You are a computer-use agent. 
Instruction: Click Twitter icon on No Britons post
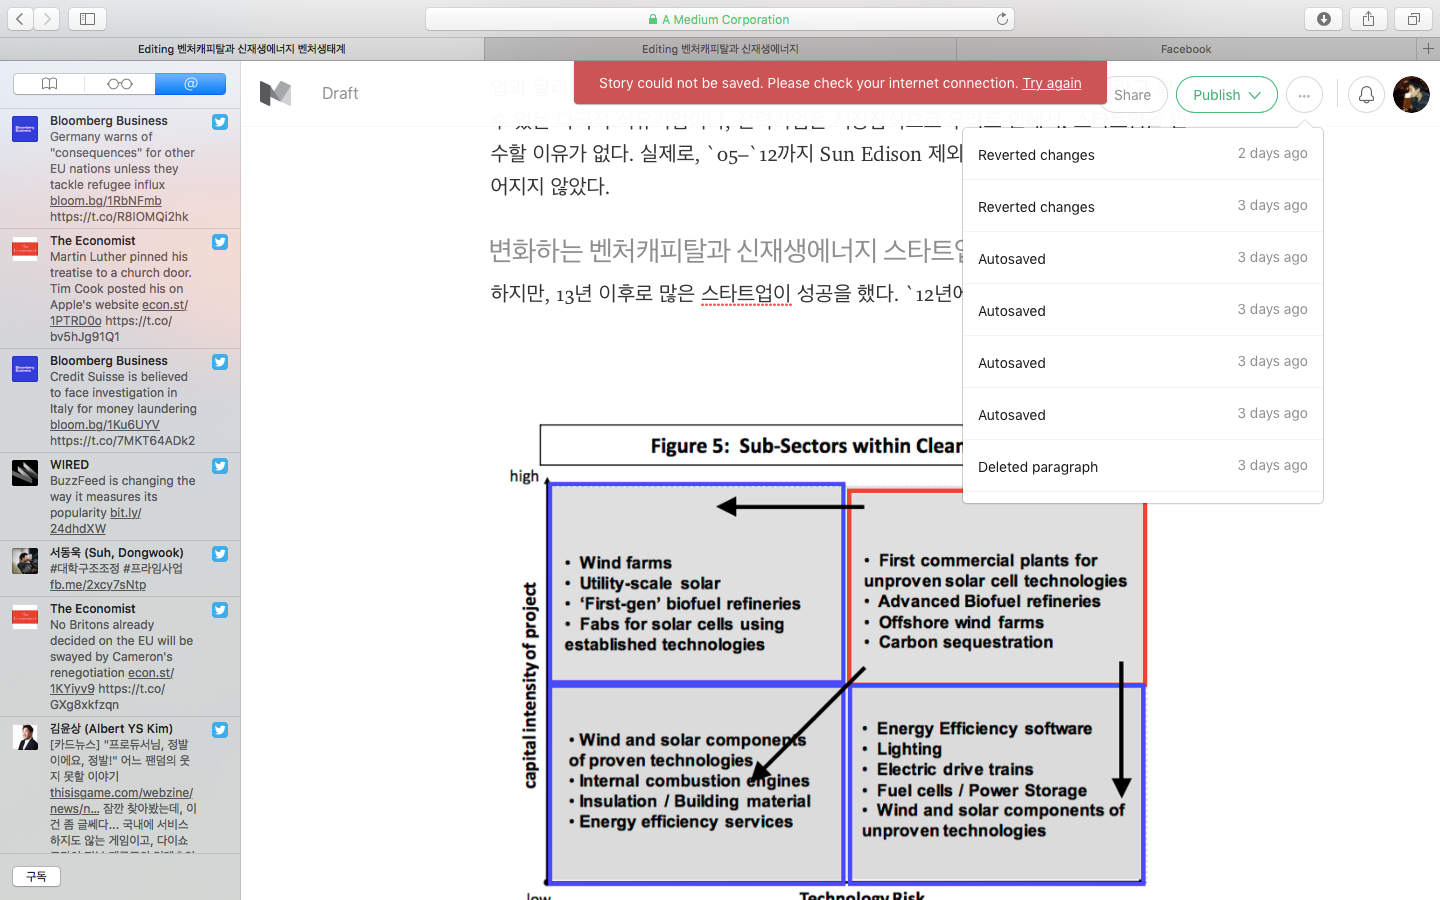[x=220, y=610]
